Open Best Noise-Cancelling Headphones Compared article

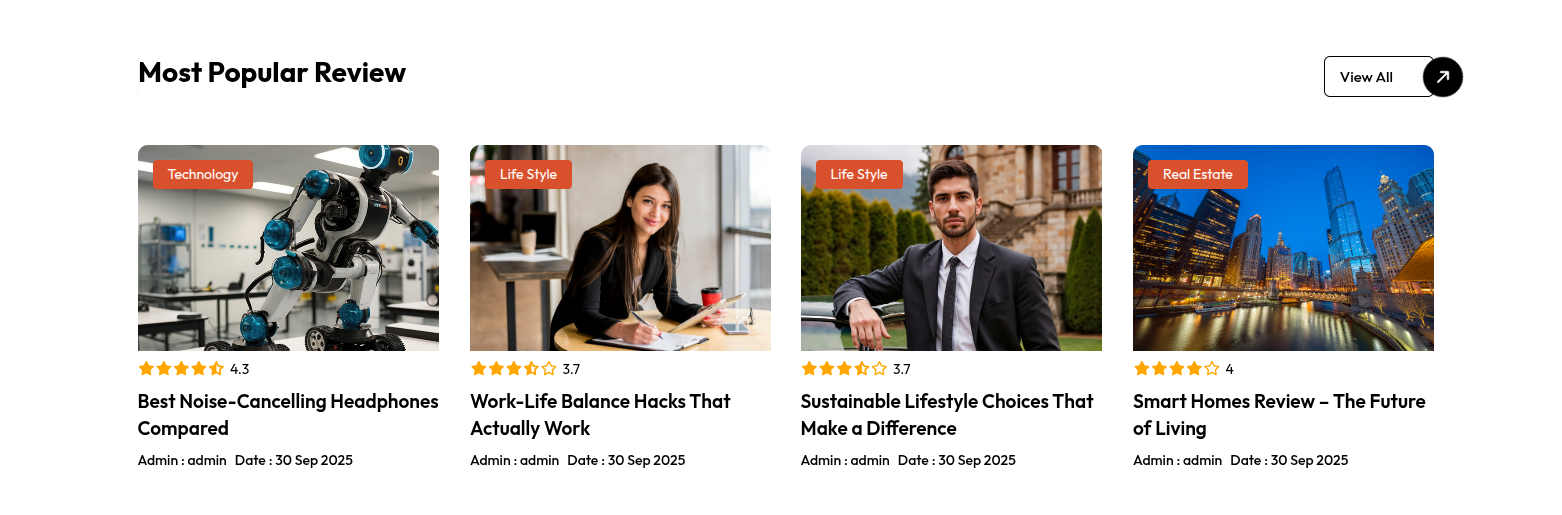[288, 415]
